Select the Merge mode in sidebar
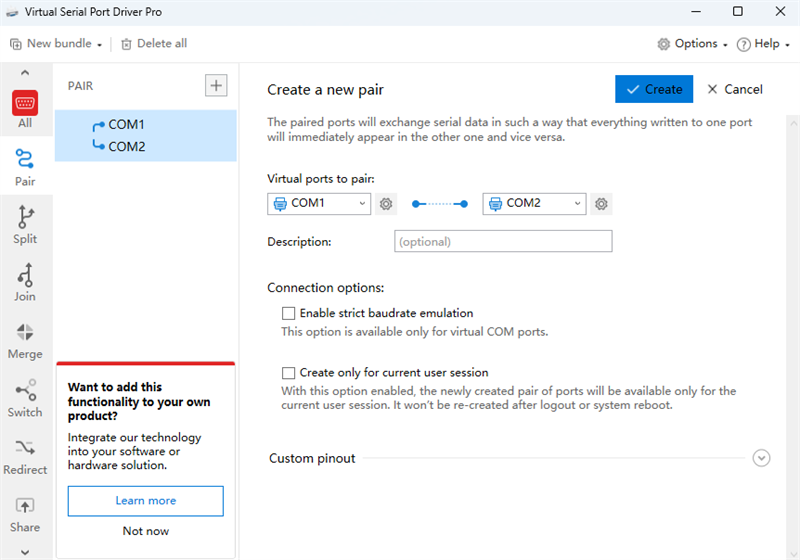800x560 pixels. tap(25, 341)
